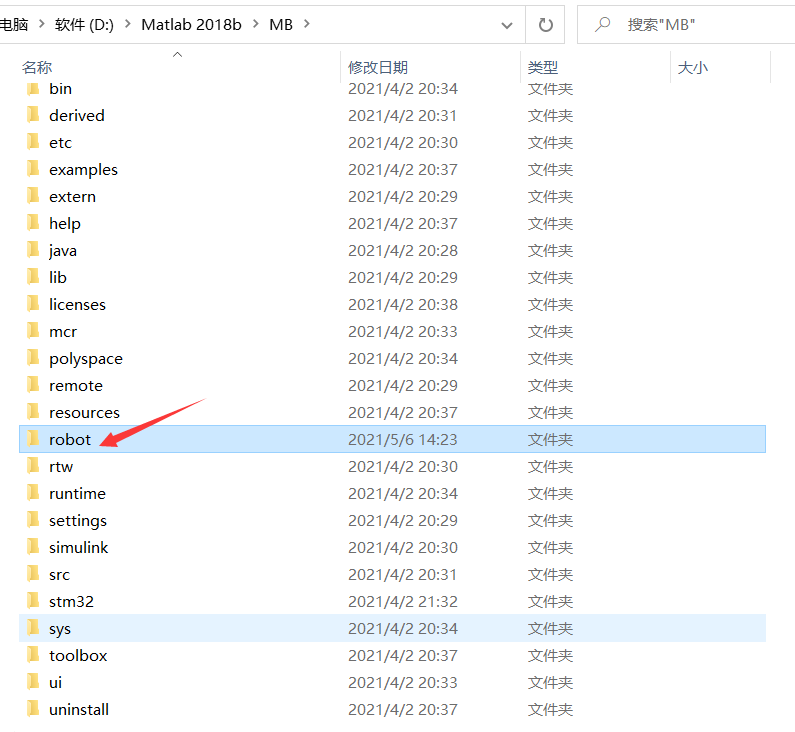Screen dimensions: 795x732
Task: Sort by 大小 column header
Action: click(x=693, y=67)
